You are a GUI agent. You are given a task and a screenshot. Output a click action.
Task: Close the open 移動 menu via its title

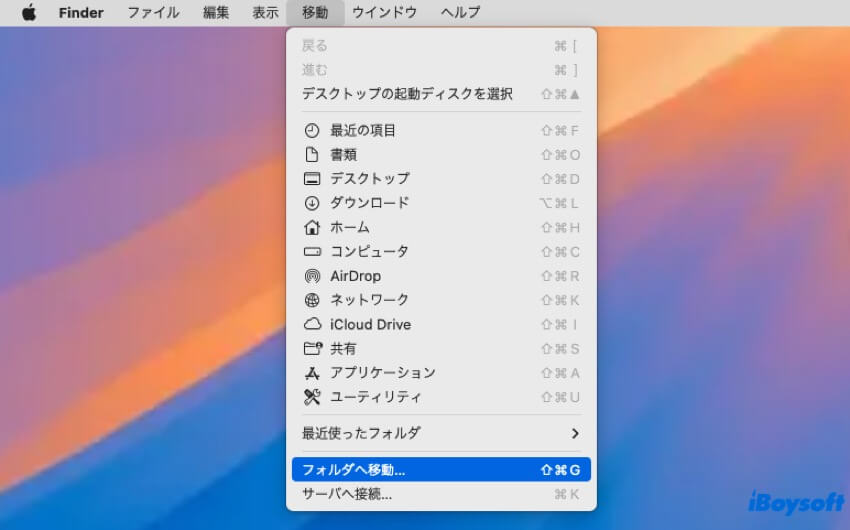click(315, 12)
